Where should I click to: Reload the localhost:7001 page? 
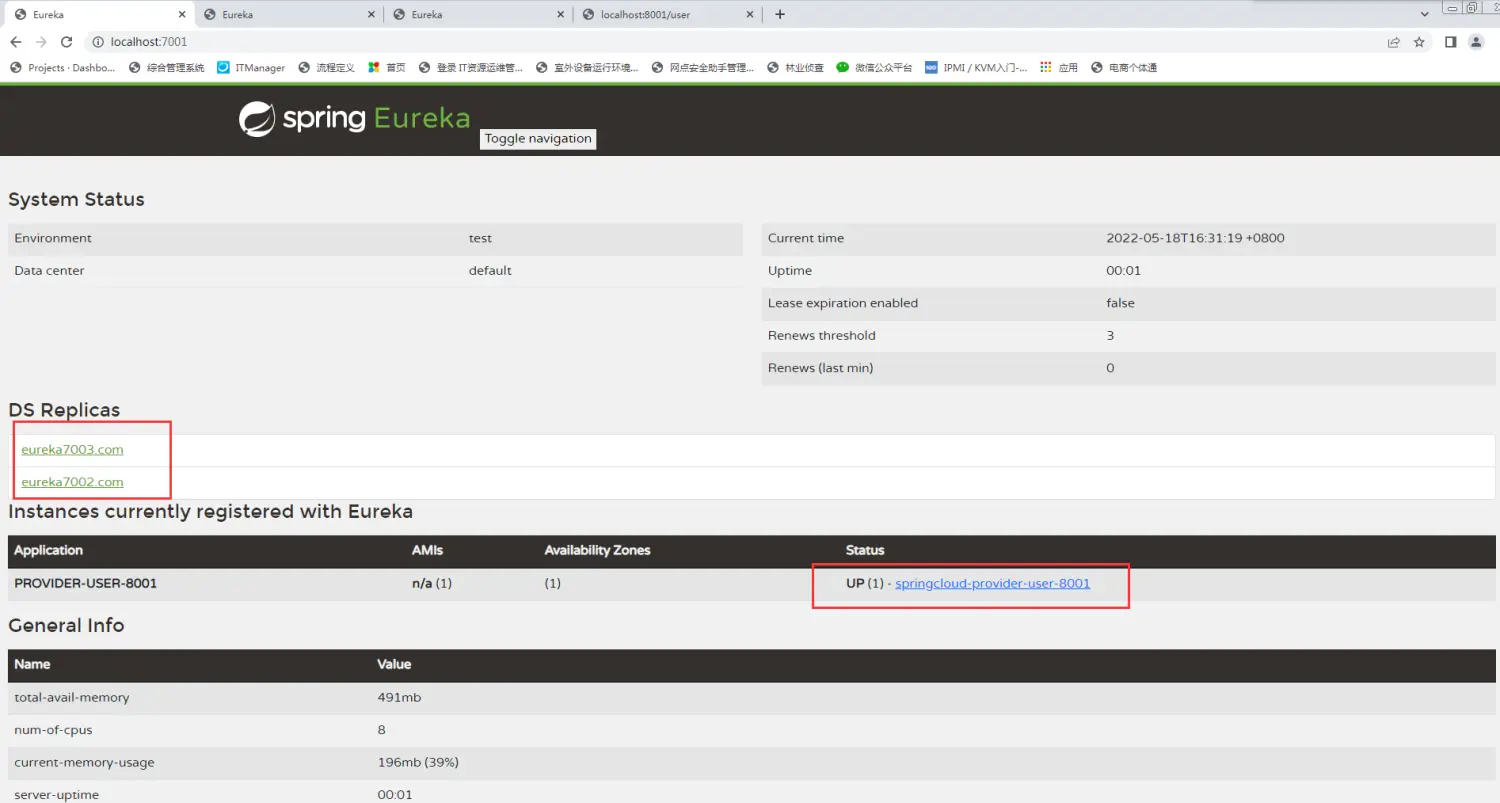point(67,42)
